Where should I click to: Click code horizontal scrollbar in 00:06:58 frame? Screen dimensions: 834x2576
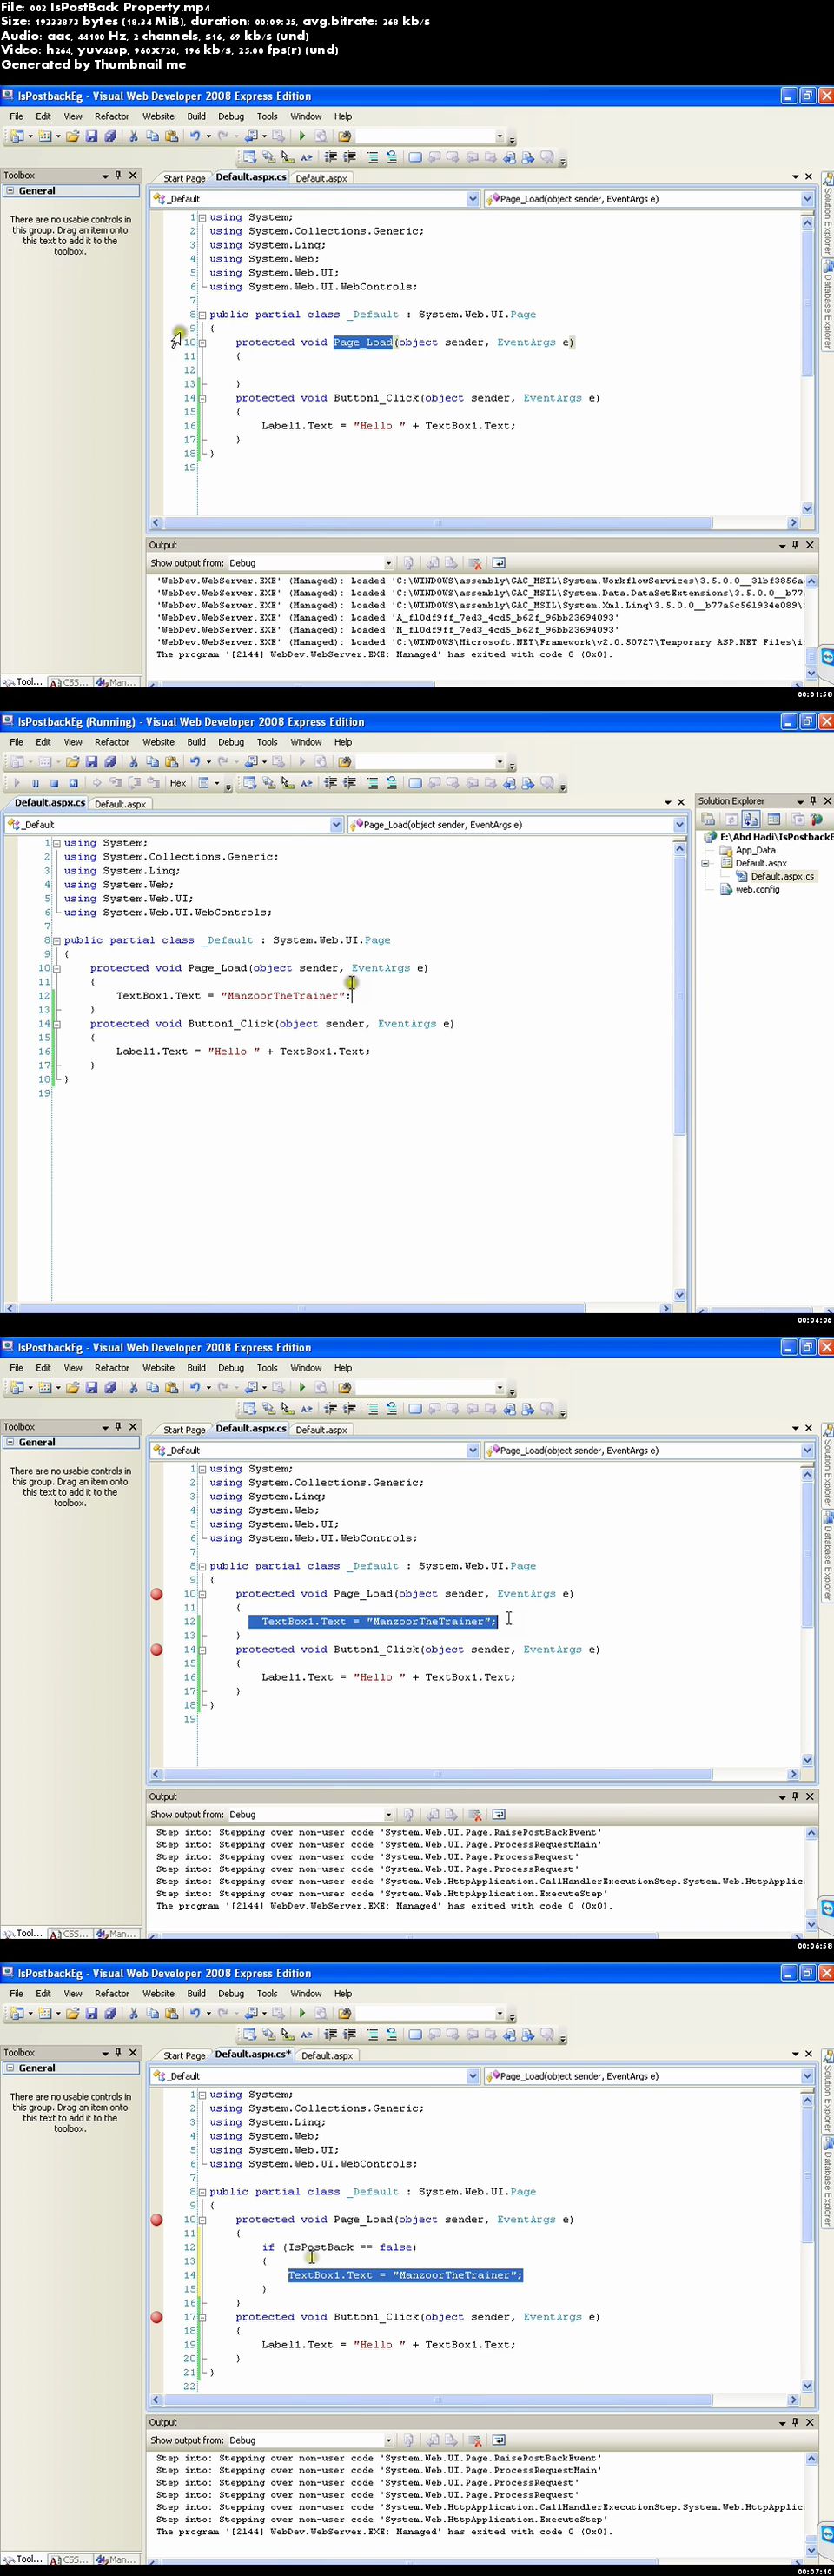click(x=438, y=1774)
